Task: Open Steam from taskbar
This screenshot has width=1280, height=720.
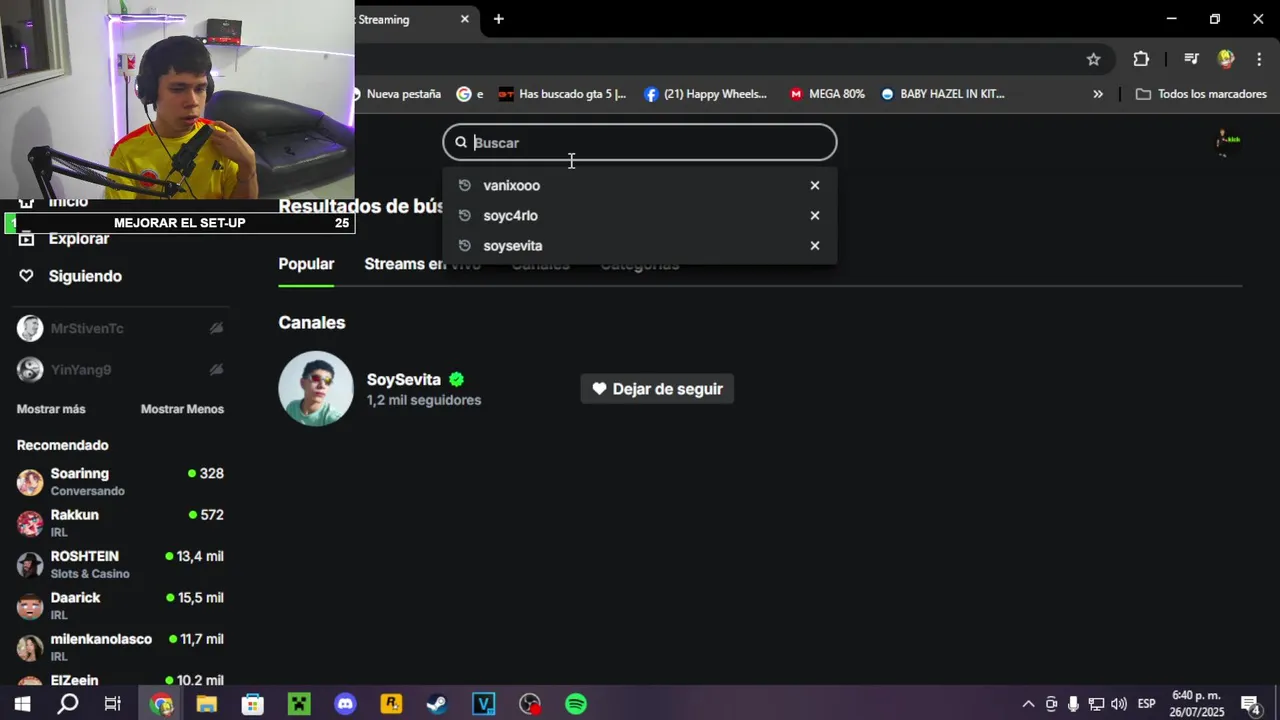Action: click(x=437, y=704)
